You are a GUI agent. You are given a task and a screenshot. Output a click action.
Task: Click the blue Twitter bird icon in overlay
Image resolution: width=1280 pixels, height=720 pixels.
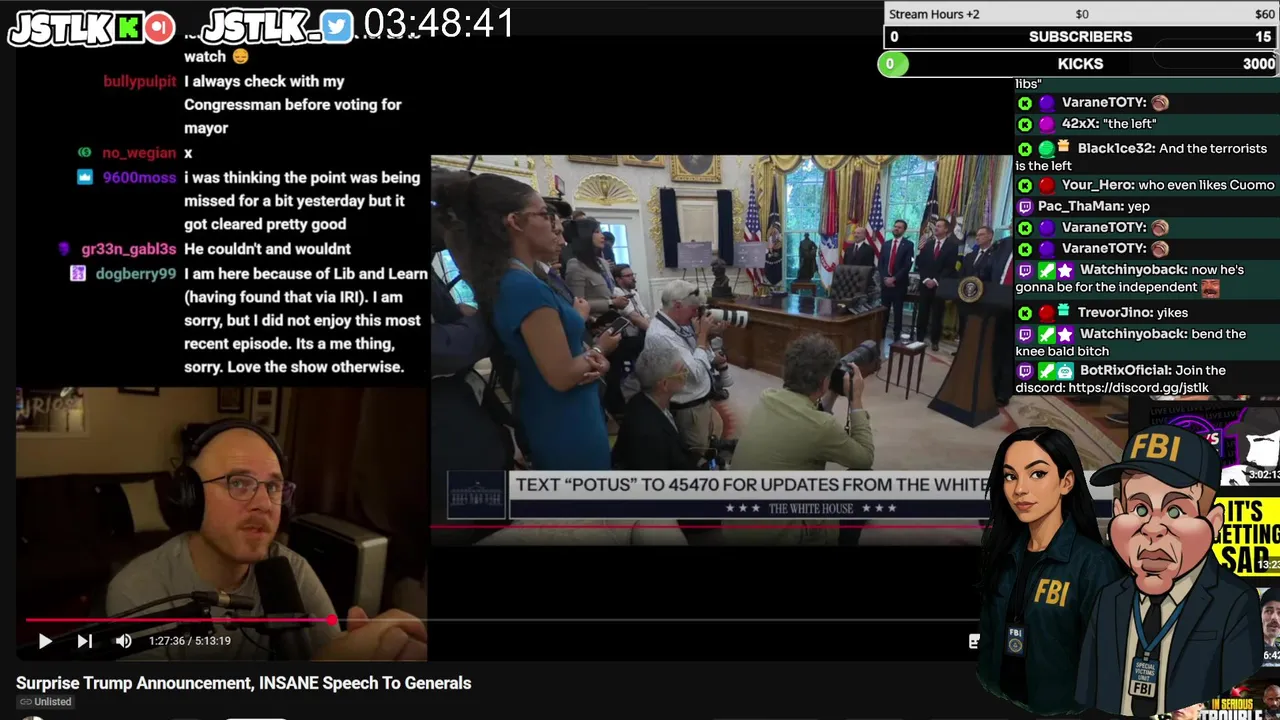pyautogui.click(x=337, y=27)
